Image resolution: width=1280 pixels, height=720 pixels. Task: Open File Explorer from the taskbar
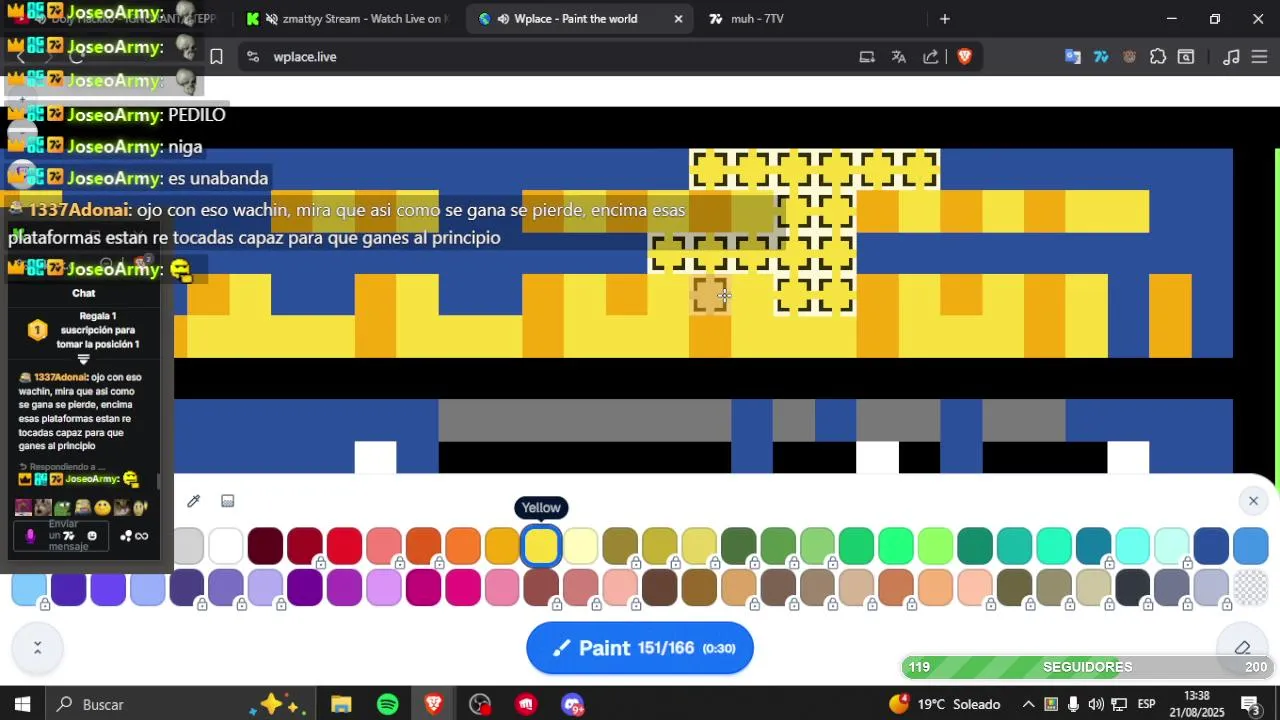pyautogui.click(x=341, y=704)
